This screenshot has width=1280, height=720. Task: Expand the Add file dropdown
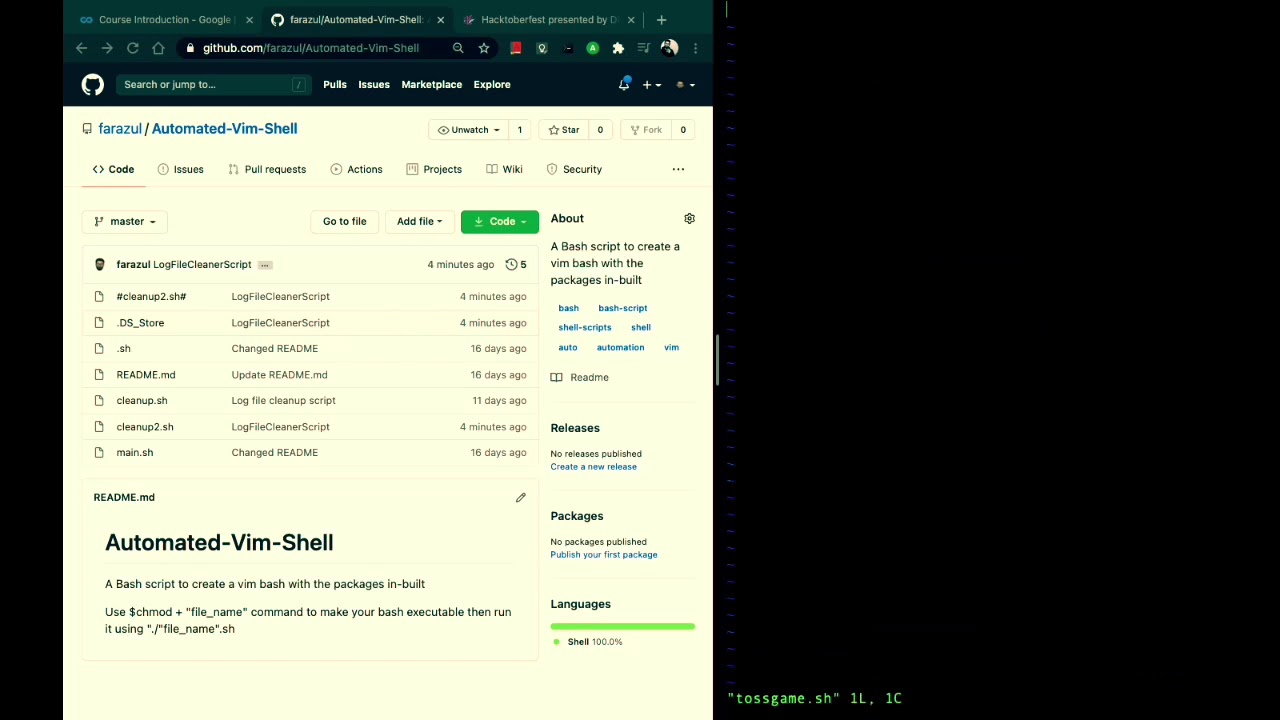[419, 221]
